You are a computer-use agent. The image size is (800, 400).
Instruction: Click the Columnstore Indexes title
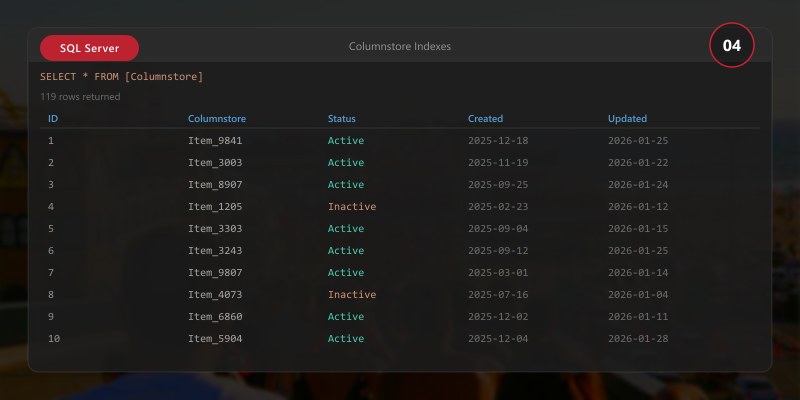tap(400, 46)
